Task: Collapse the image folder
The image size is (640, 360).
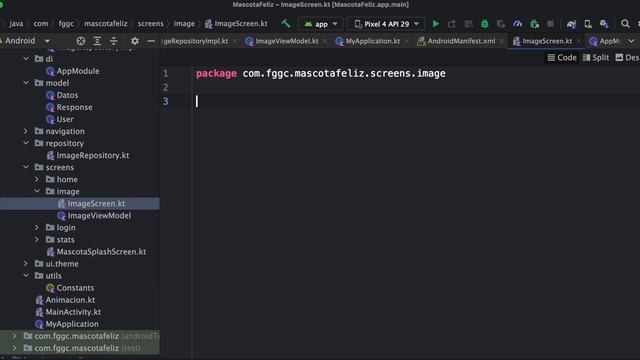Action: coord(37,191)
